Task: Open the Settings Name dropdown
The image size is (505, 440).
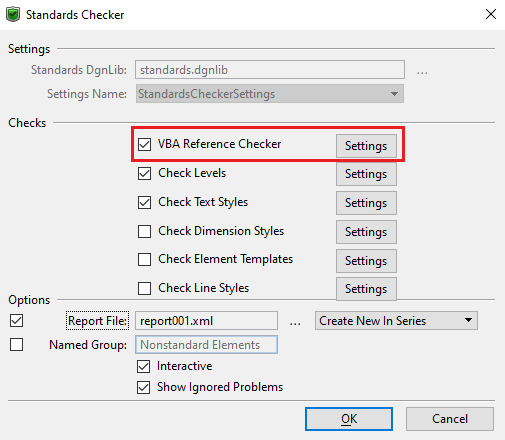Action: [270, 94]
